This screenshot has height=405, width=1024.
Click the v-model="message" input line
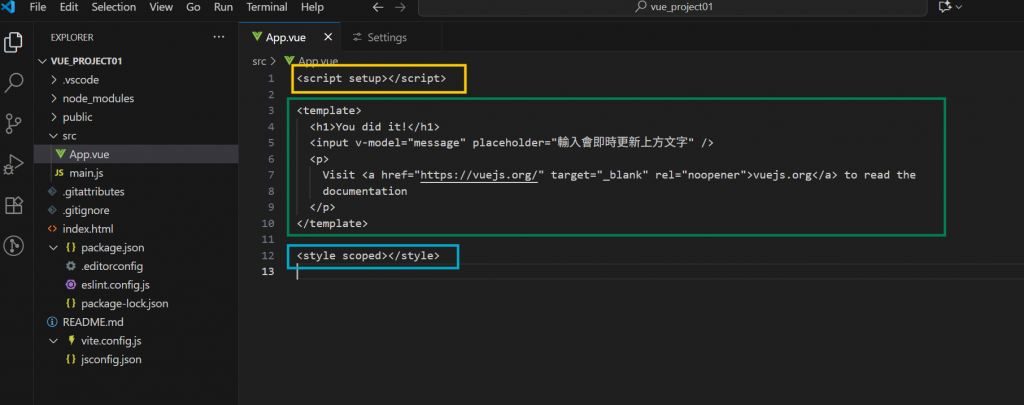click(x=511, y=142)
